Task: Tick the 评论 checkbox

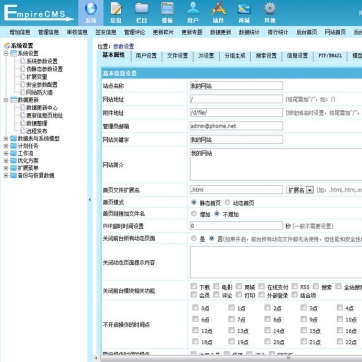Action: [x=216, y=295]
